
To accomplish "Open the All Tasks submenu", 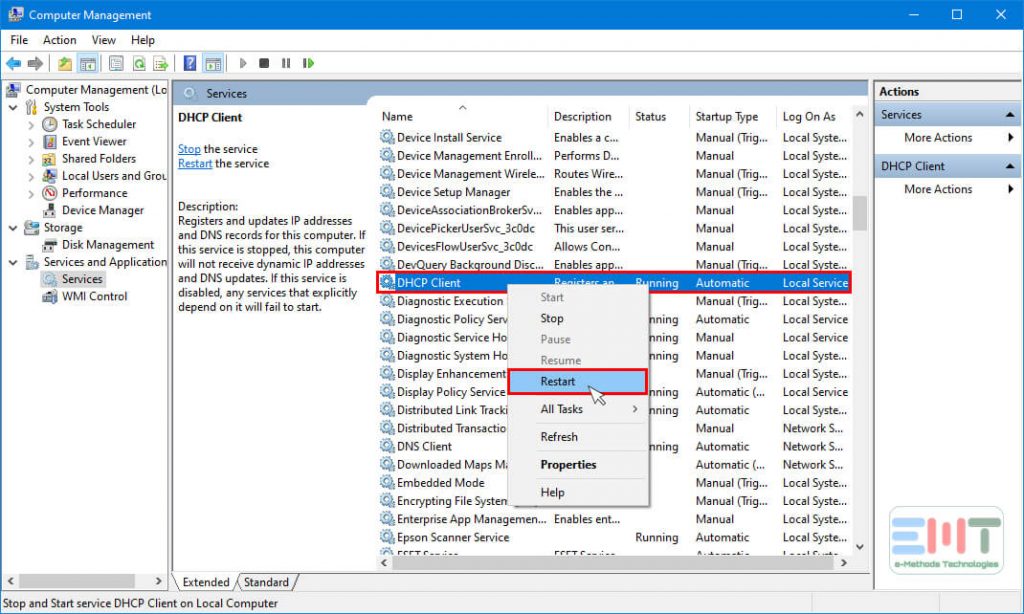I will coord(579,409).
